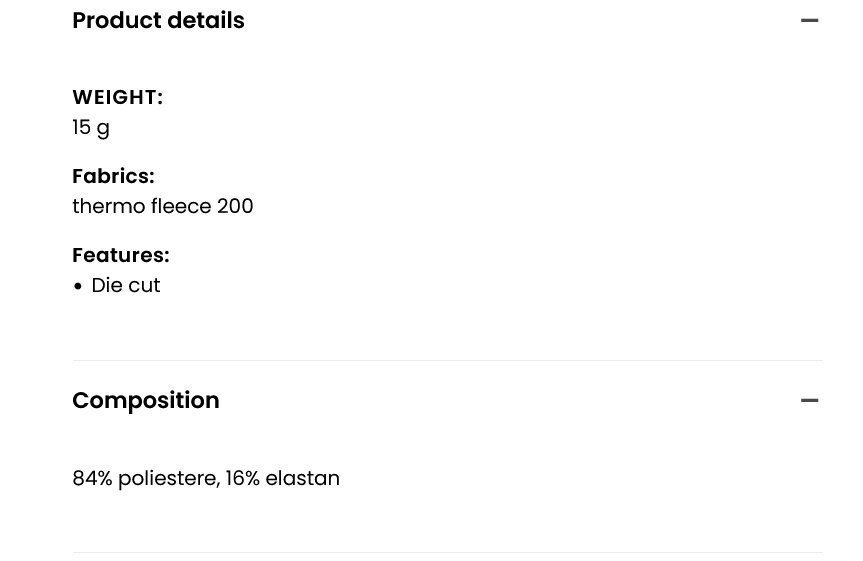The image size is (863, 561).
Task: Click the word thermo in Fabrics value
Action: tap(108, 206)
